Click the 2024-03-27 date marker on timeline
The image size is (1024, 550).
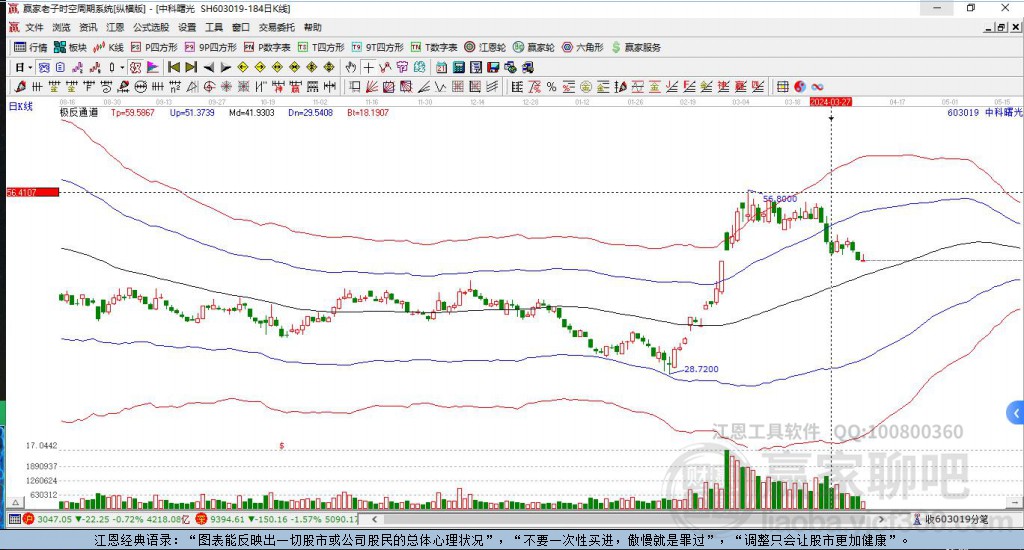click(831, 102)
